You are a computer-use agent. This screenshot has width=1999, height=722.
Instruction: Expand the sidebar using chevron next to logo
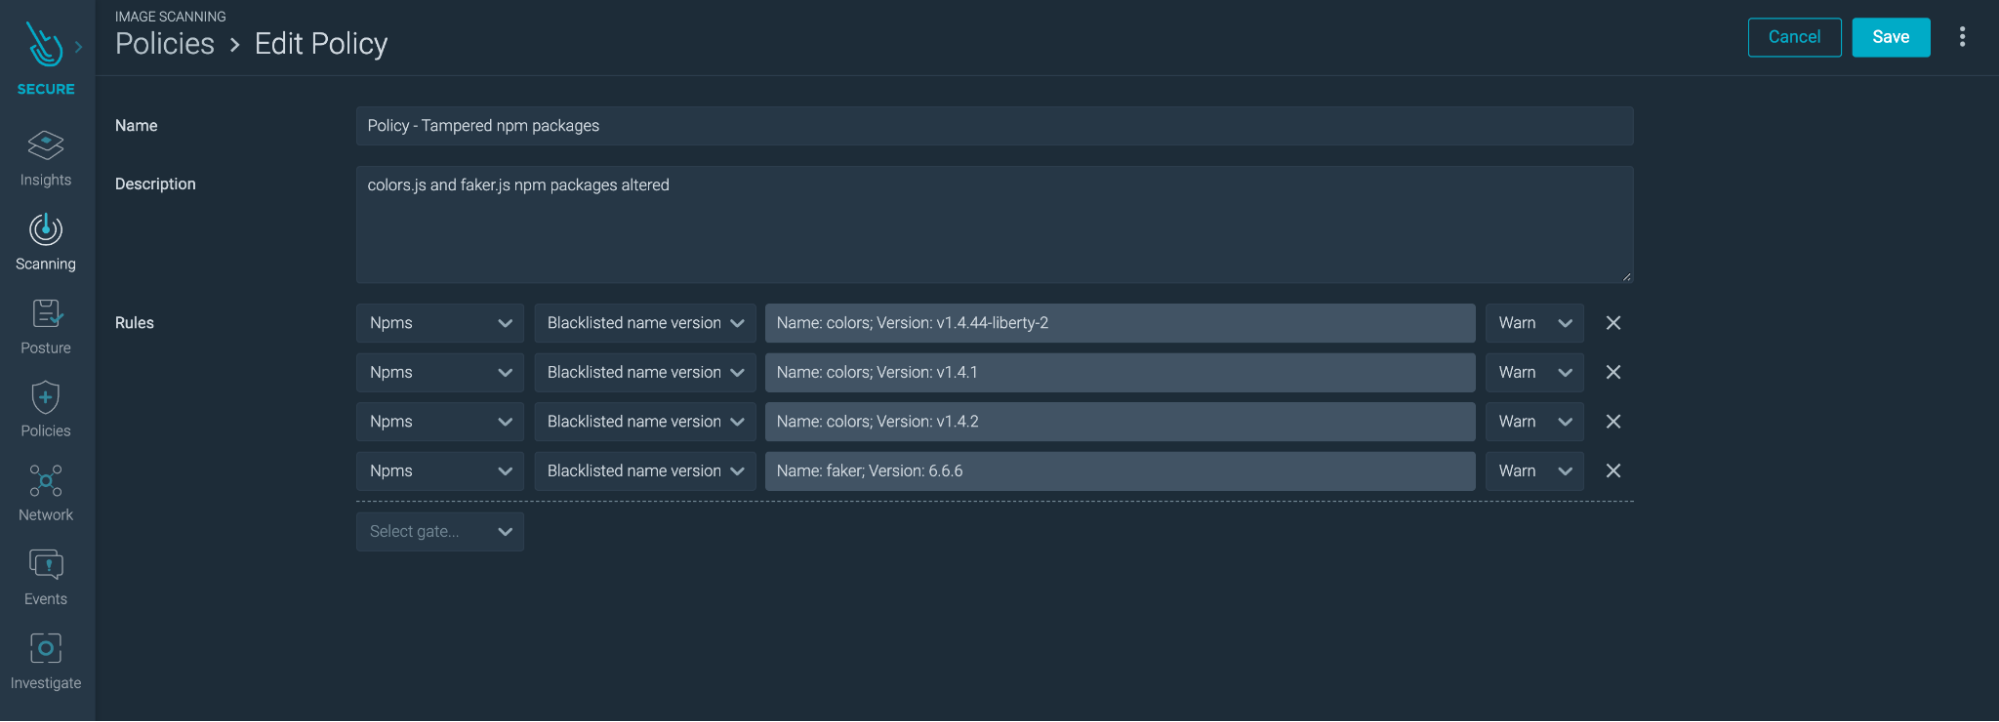(x=78, y=46)
